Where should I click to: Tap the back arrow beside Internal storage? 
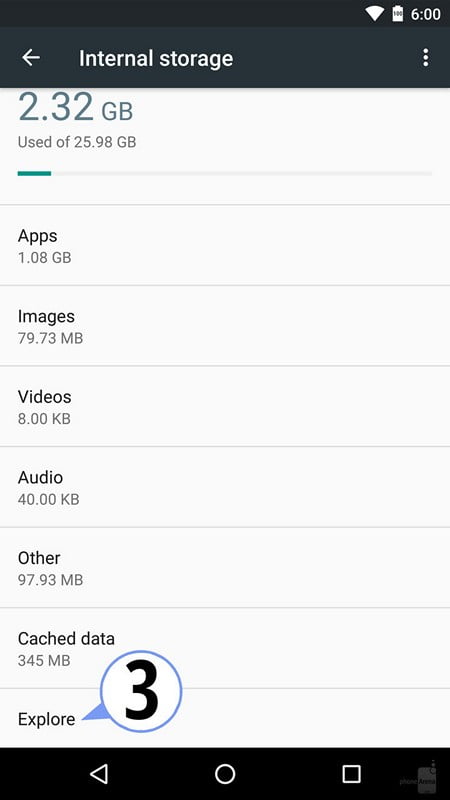(x=31, y=58)
